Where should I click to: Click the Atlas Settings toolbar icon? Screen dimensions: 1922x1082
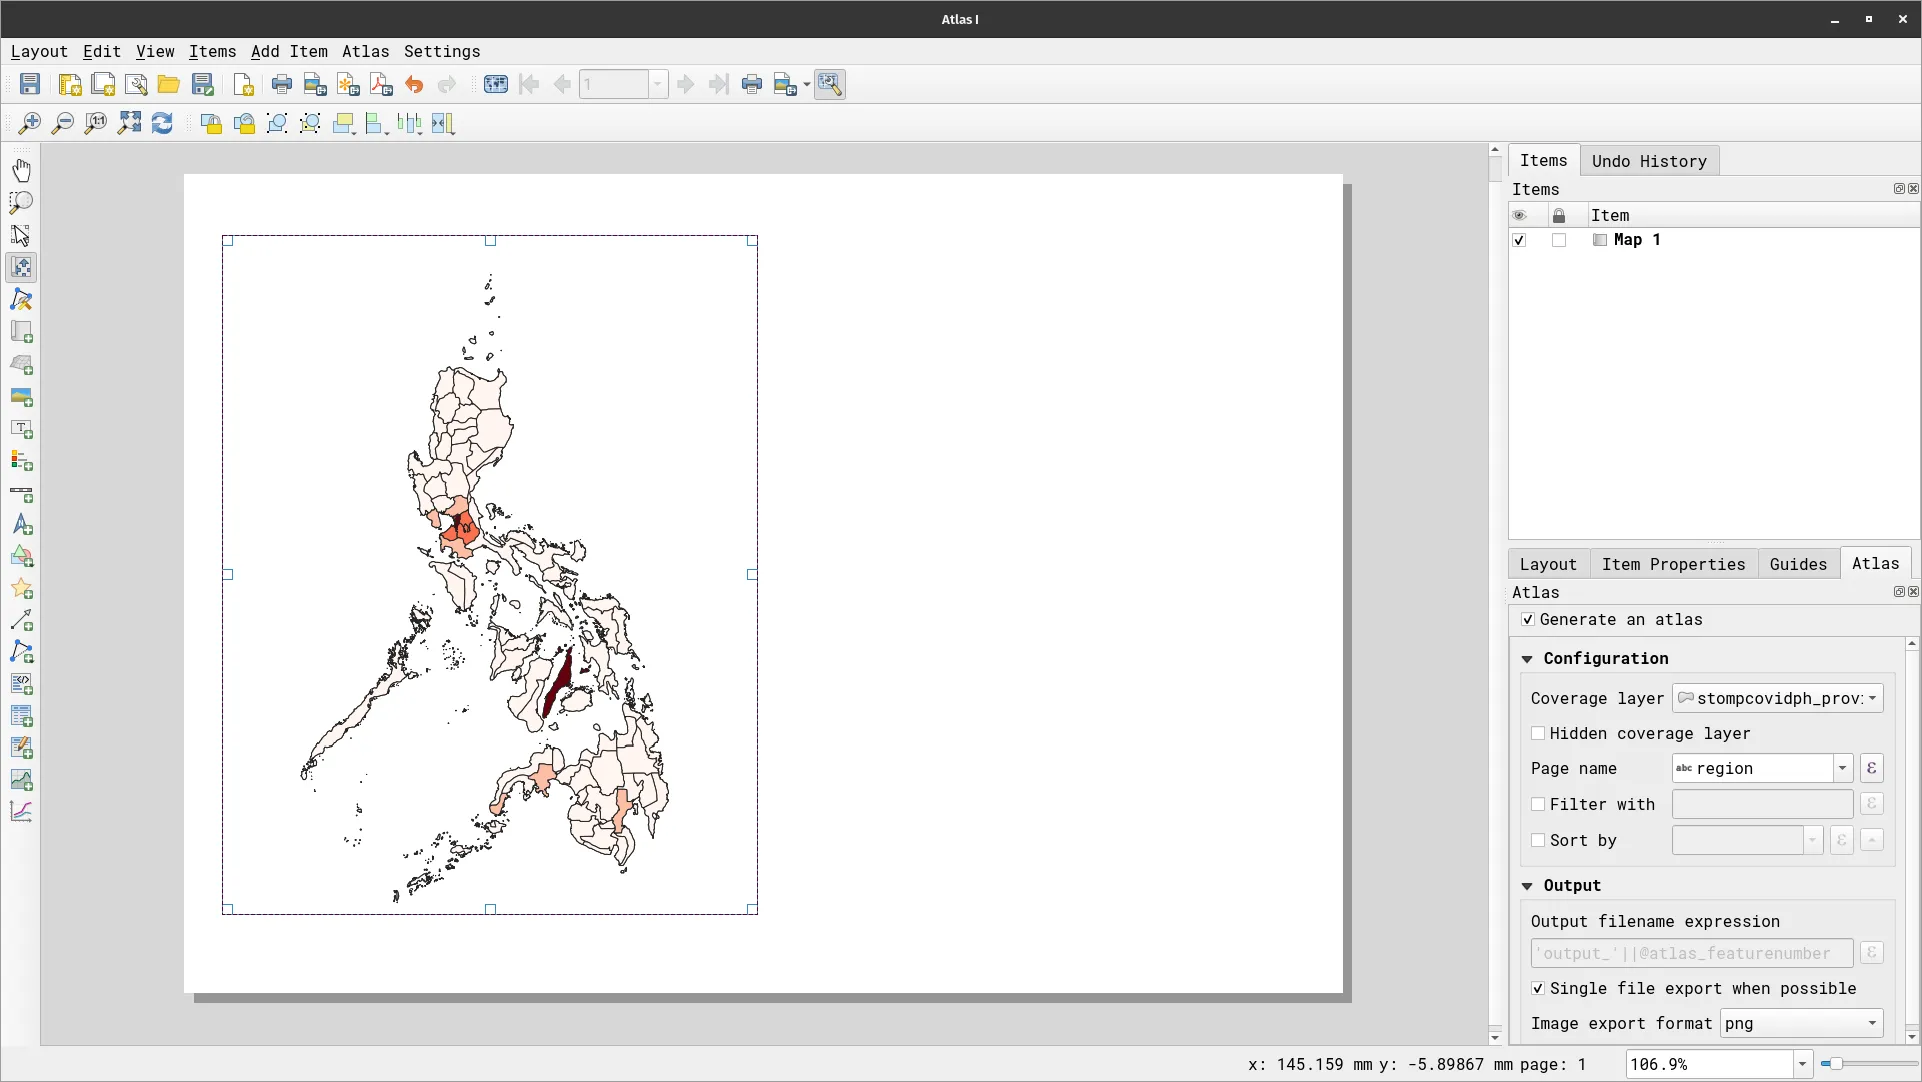click(x=829, y=85)
